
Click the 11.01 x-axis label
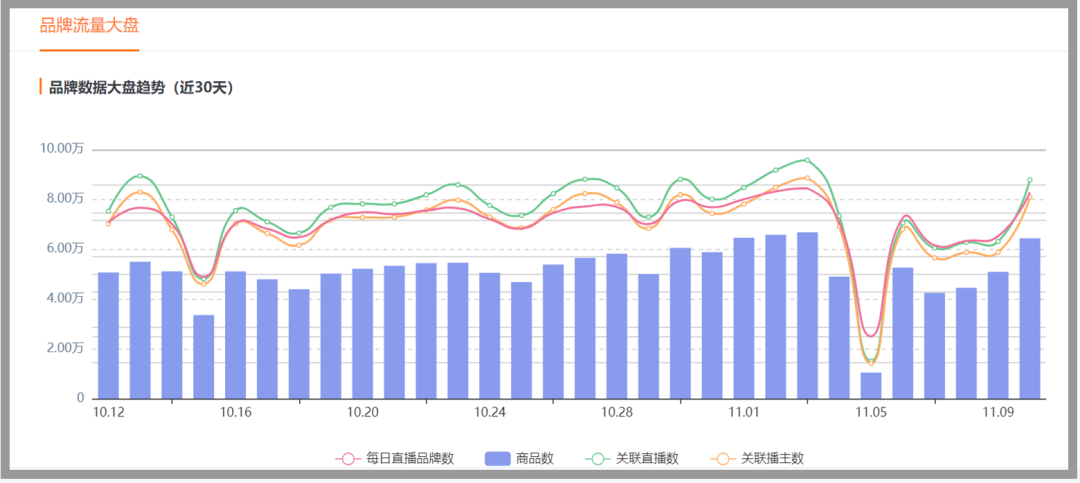point(744,412)
